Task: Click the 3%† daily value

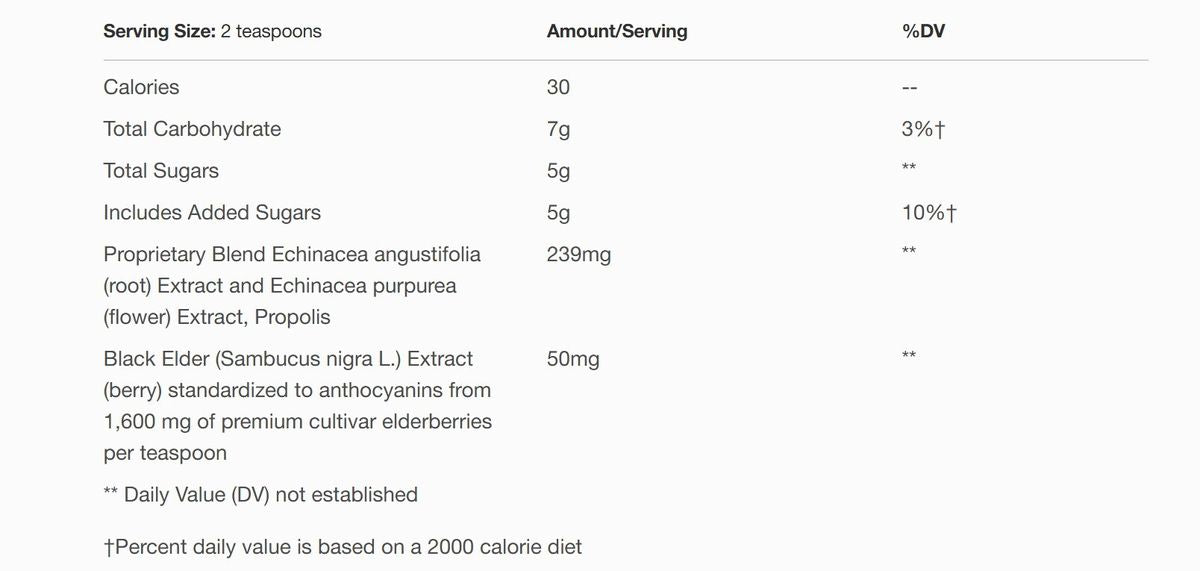Action: (923, 129)
